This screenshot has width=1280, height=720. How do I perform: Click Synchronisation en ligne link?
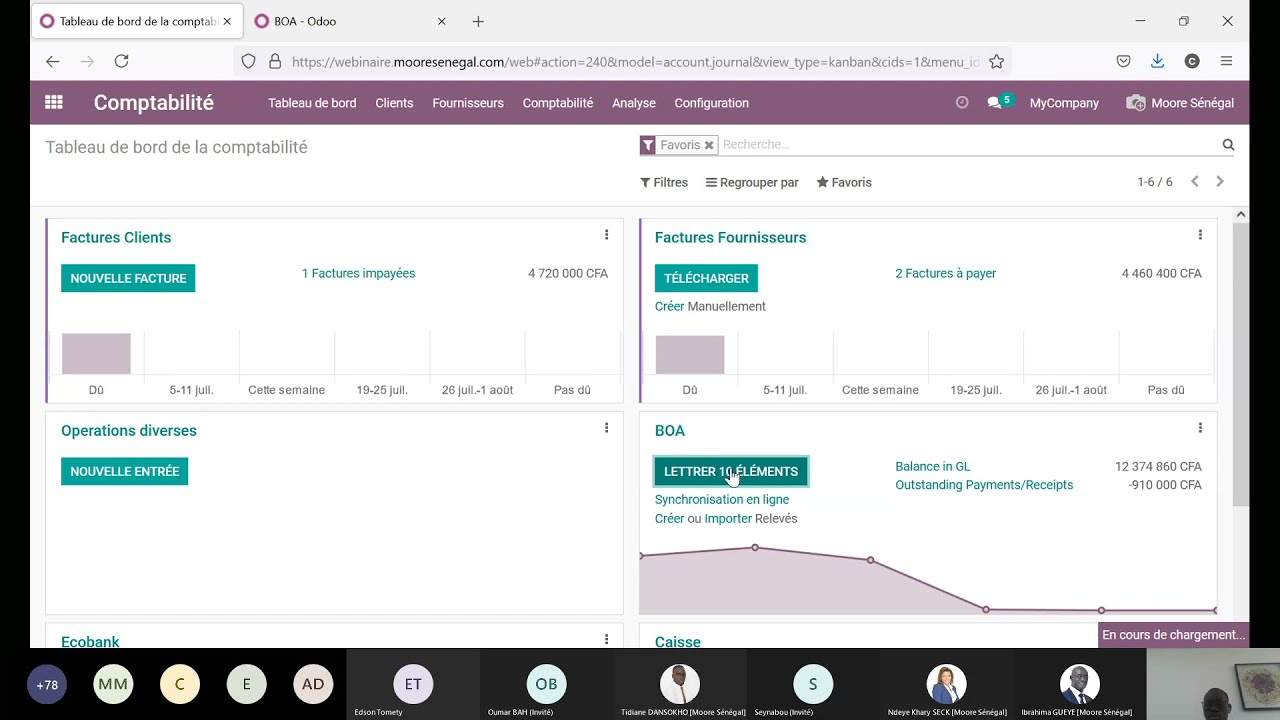(x=722, y=499)
